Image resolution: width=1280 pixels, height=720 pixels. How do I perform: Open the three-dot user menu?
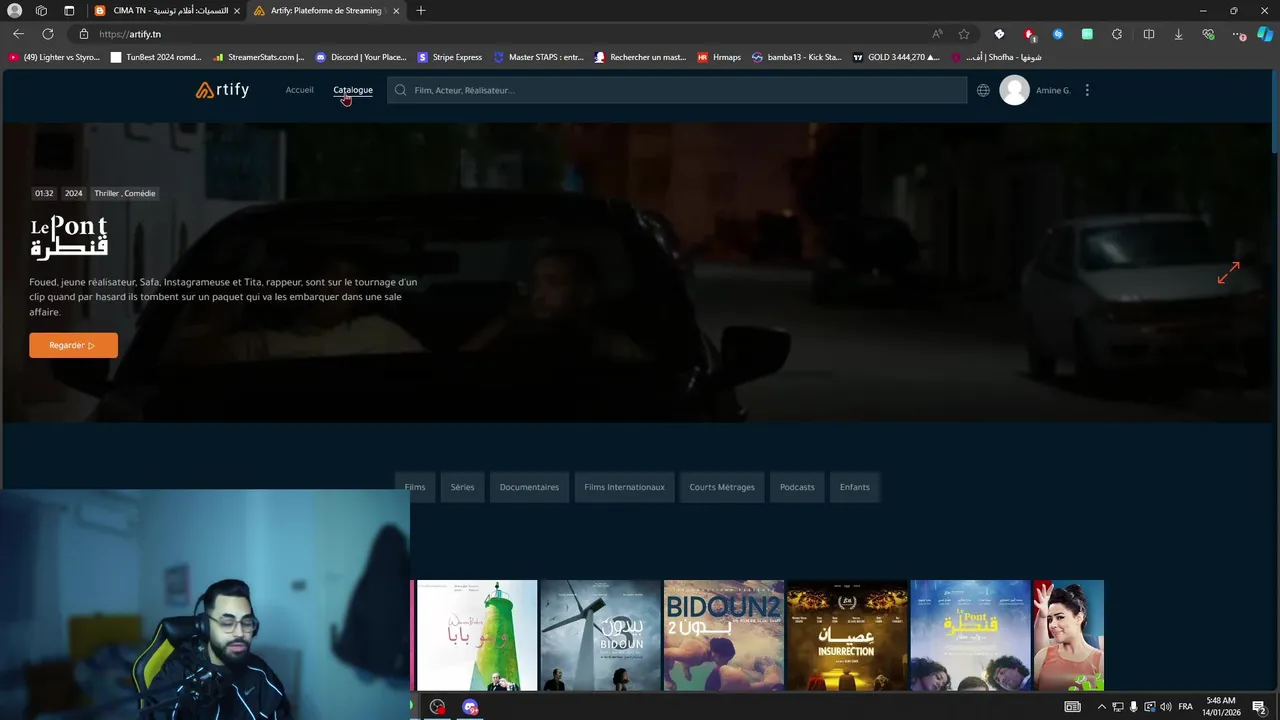pos(1087,90)
